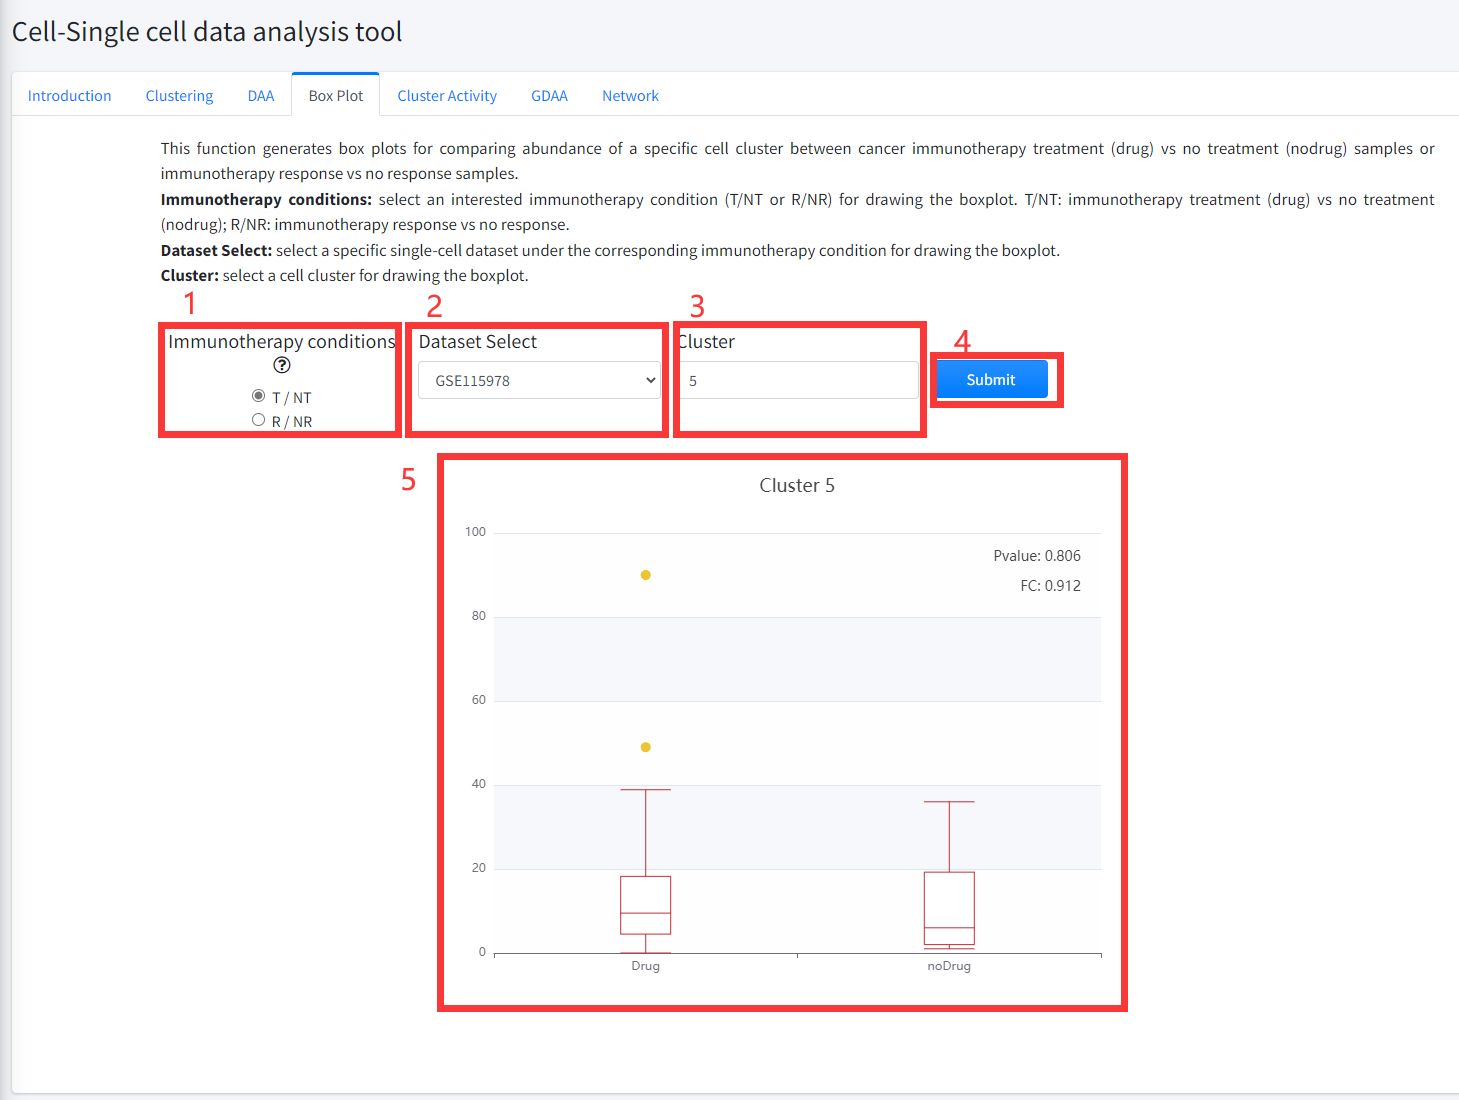Click the Cluster input field
This screenshot has width=1459, height=1100.
(798, 381)
